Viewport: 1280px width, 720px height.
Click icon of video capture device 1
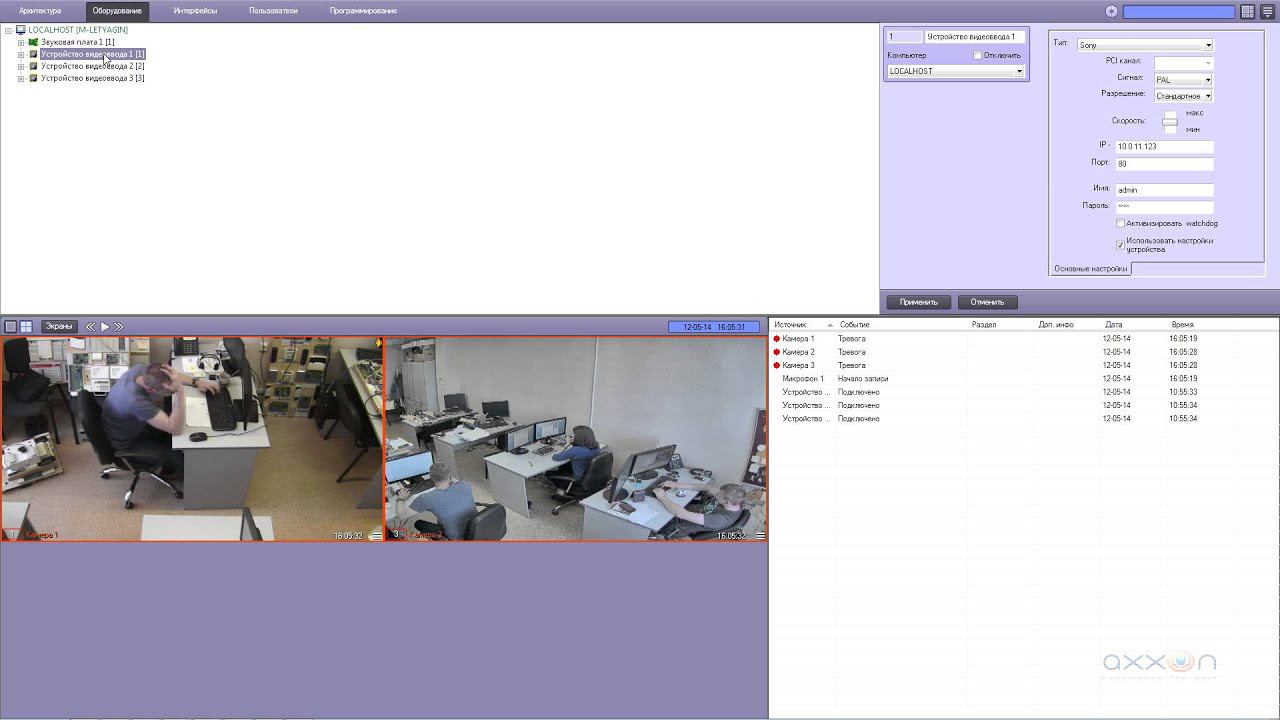pyautogui.click(x=33, y=54)
